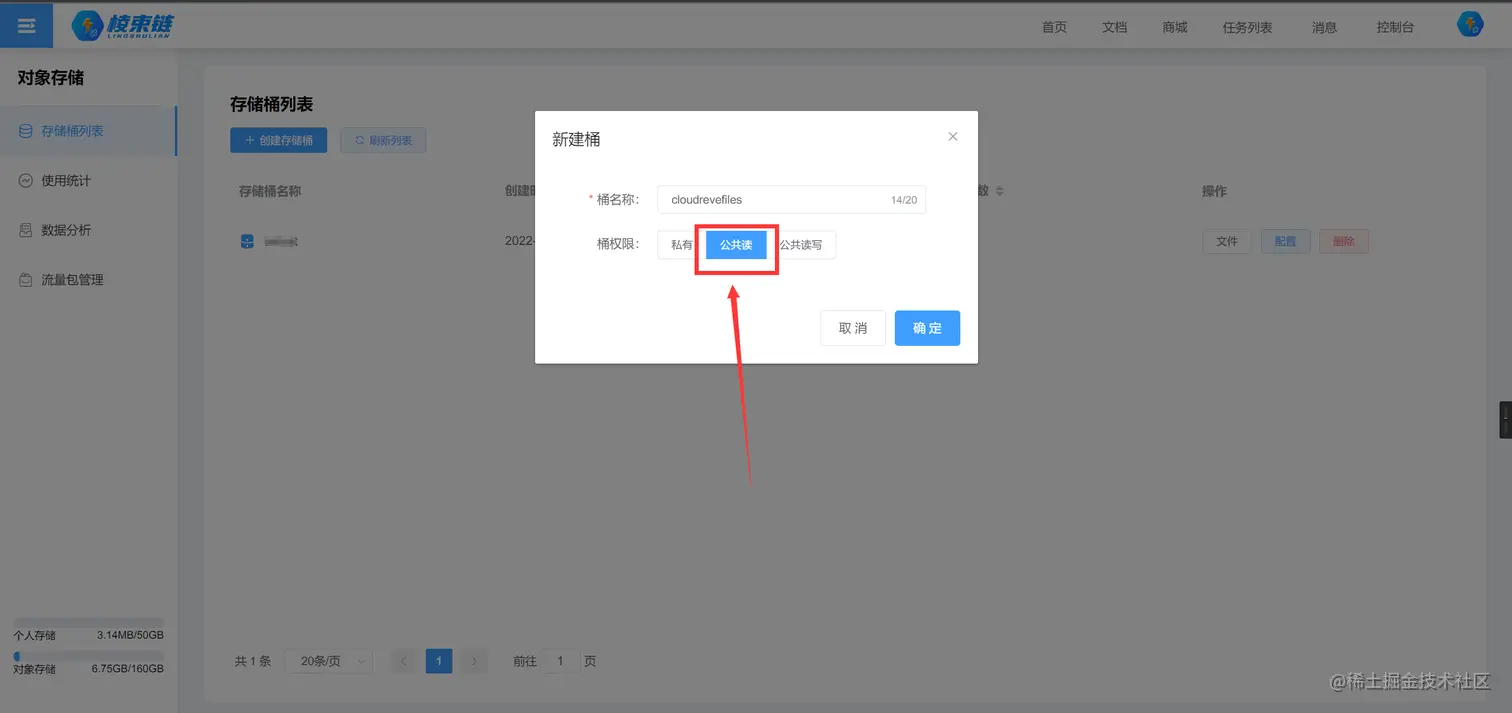1512x713 pixels.
Task: Click the 文件 button in the row
Action: coord(1227,241)
